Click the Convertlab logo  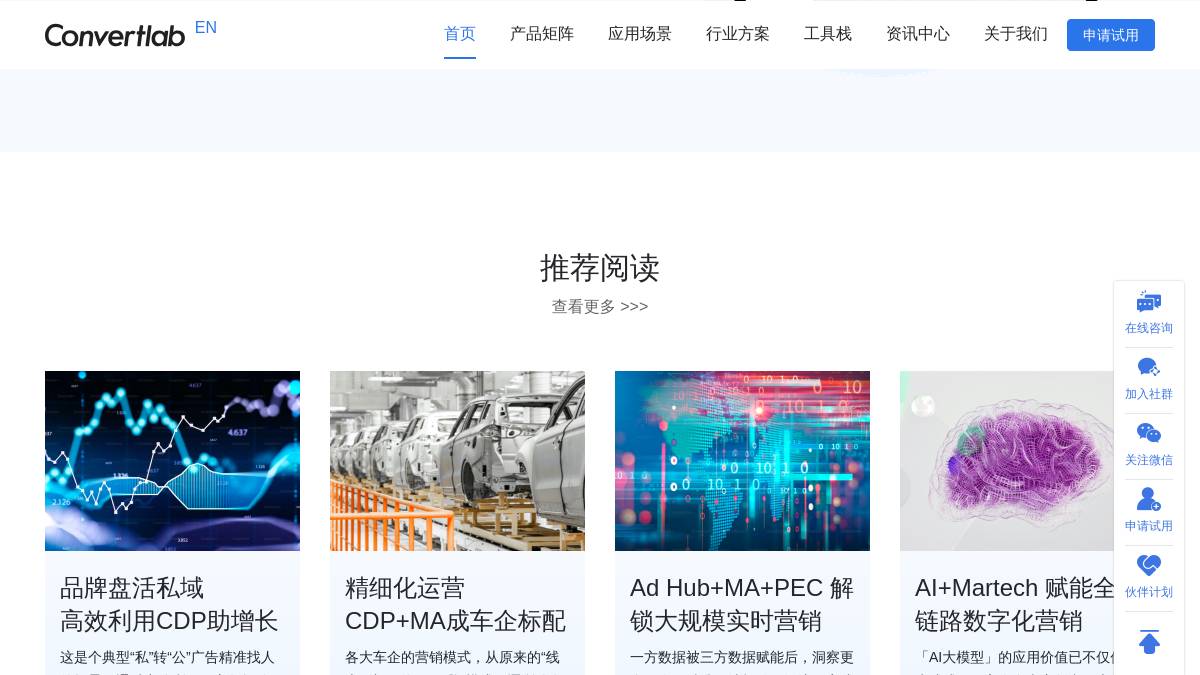(x=114, y=35)
